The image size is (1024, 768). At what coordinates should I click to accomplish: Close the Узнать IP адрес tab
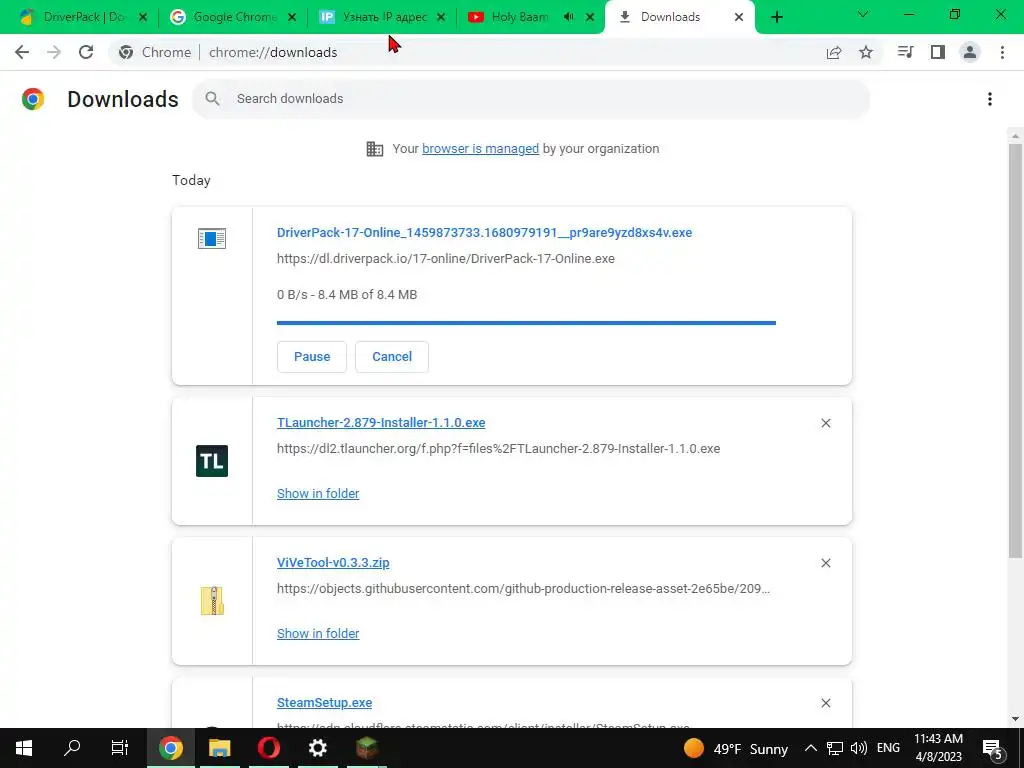[x=441, y=17]
